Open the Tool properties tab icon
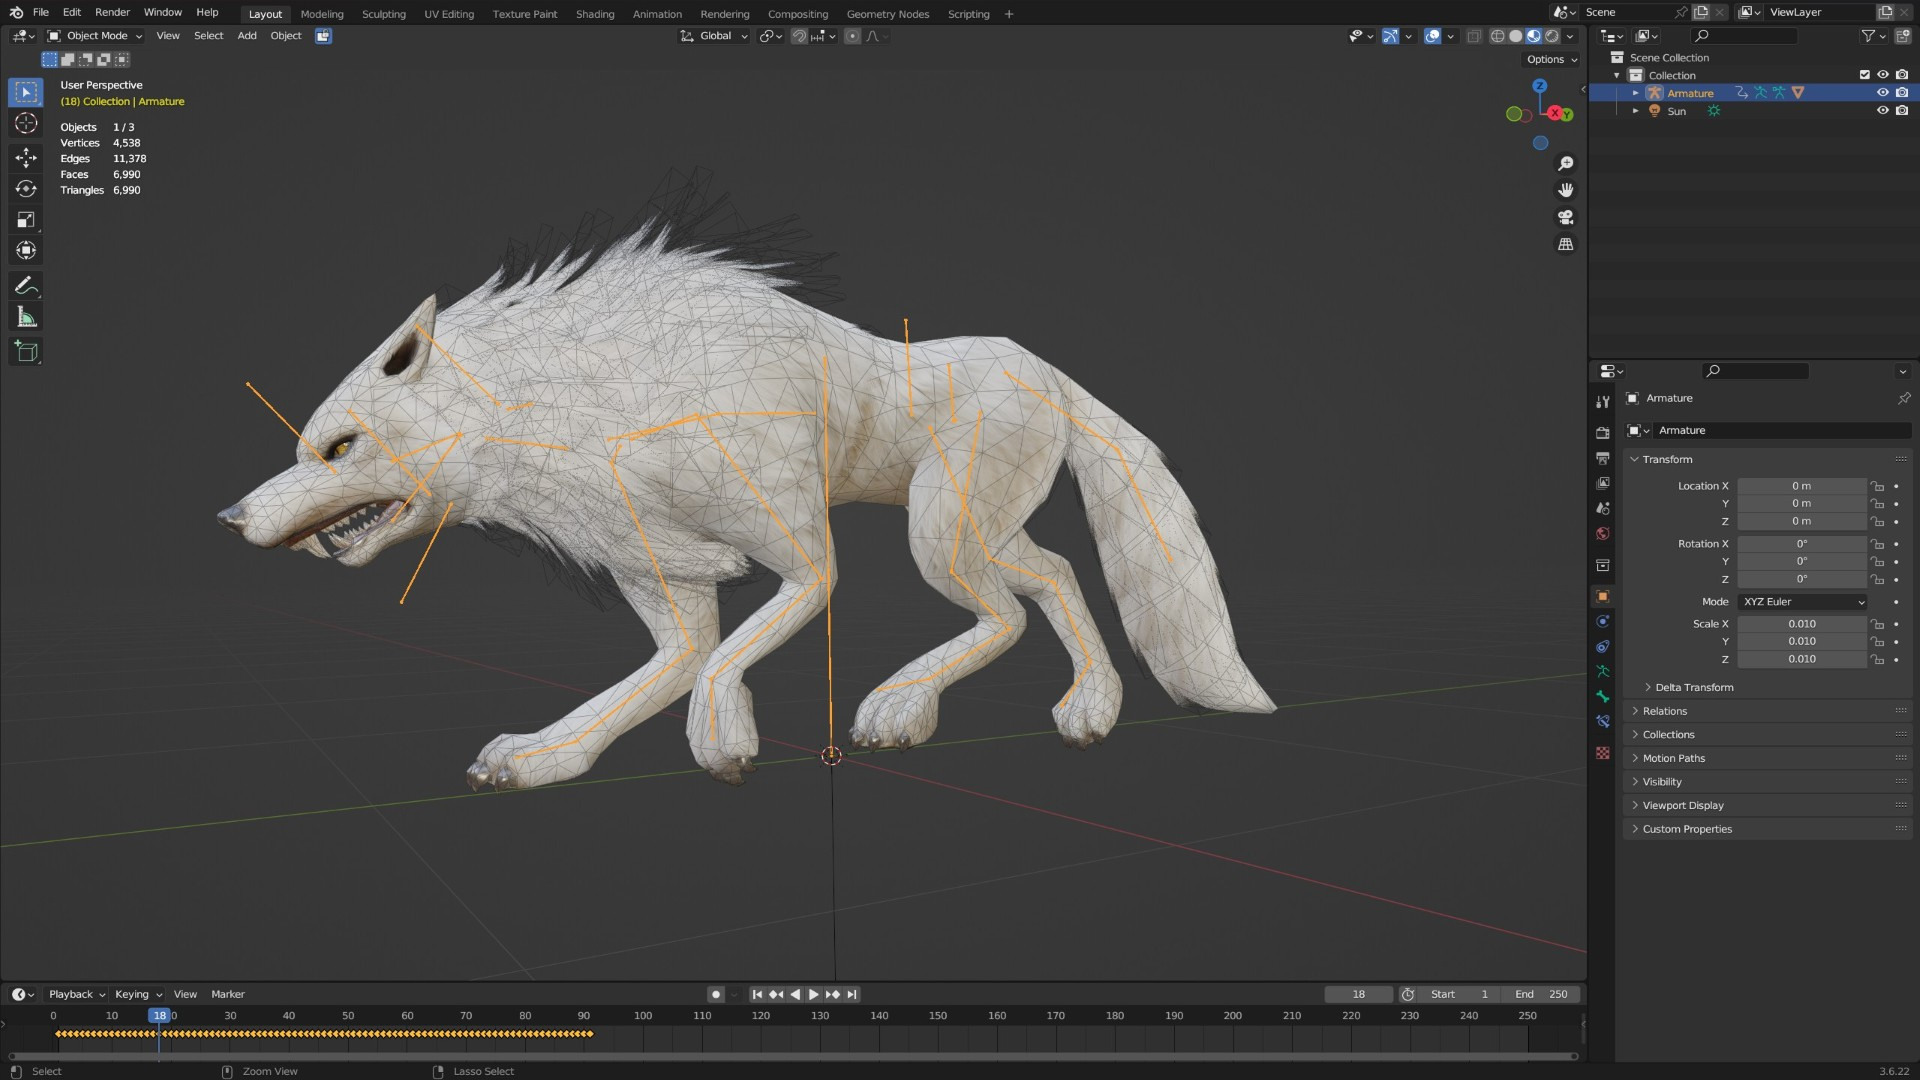Image resolution: width=1920 pixels, height=1080 pixels. coord(1603,401)
